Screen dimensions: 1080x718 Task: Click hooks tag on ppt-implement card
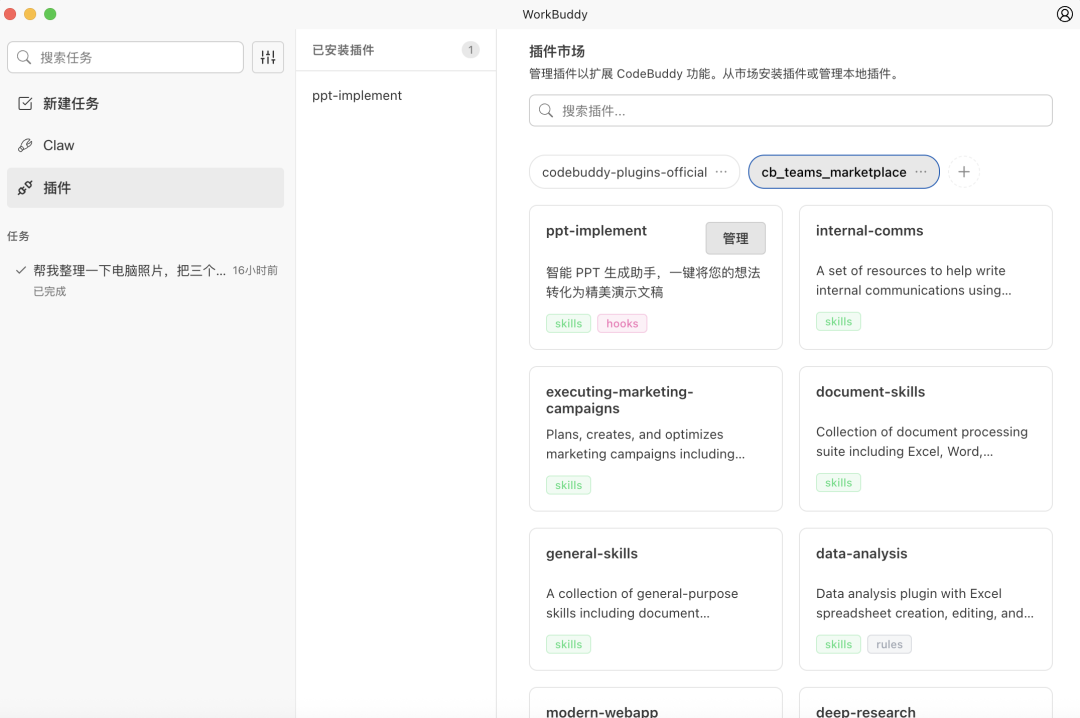coord(622,324)
